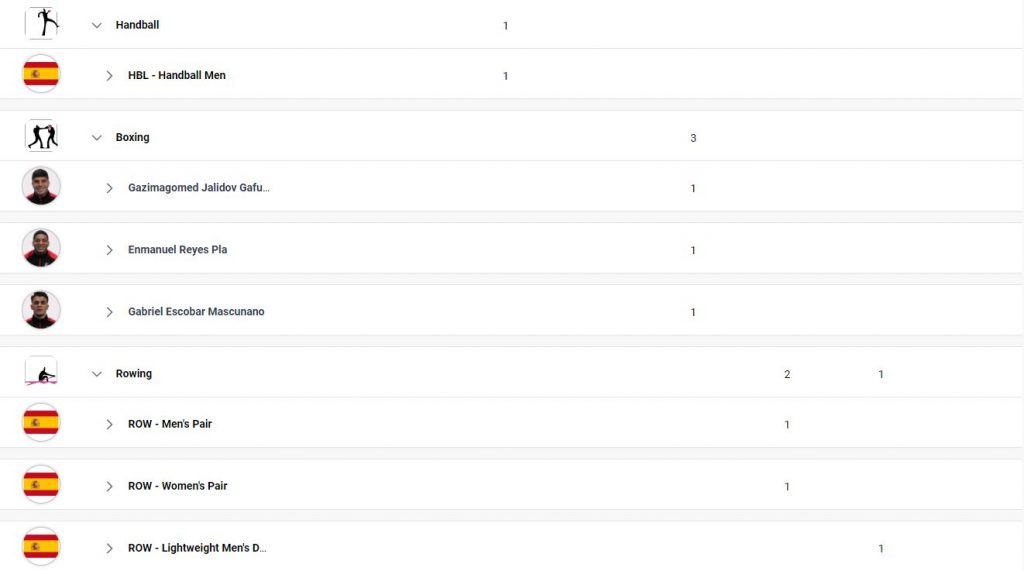Open Gazimagomed Jalidov's athlete photo
This screenshot has height=571, width=1024.
(41, 186)
